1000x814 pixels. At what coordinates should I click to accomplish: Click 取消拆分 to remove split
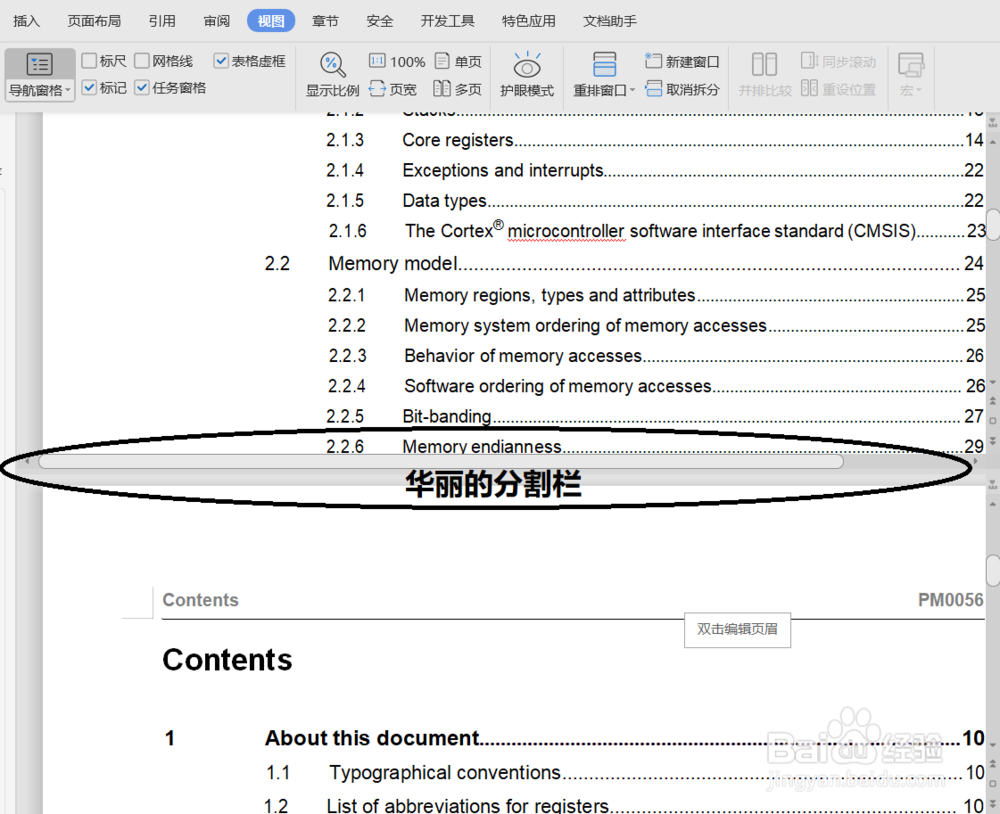[682, 89]
